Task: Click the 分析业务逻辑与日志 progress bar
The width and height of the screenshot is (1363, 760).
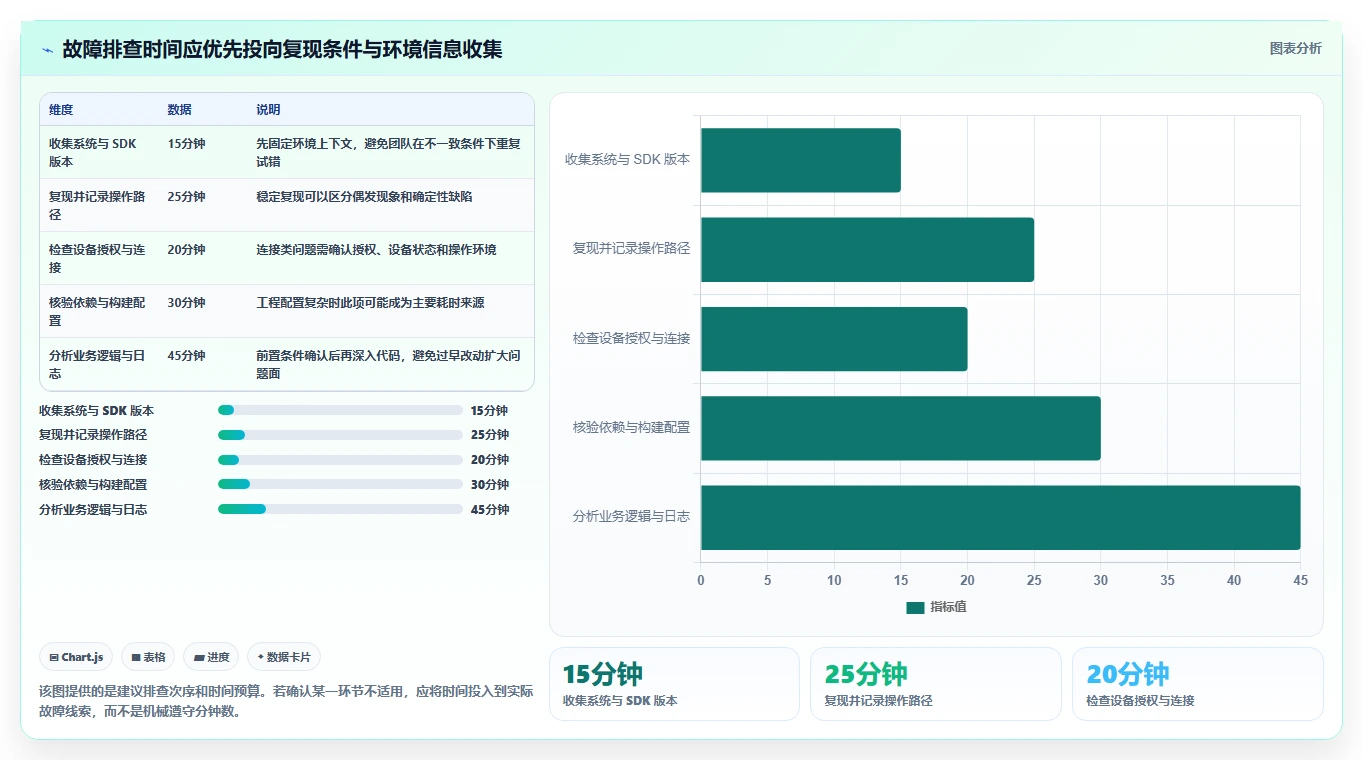Action: [x=340, y=509]
